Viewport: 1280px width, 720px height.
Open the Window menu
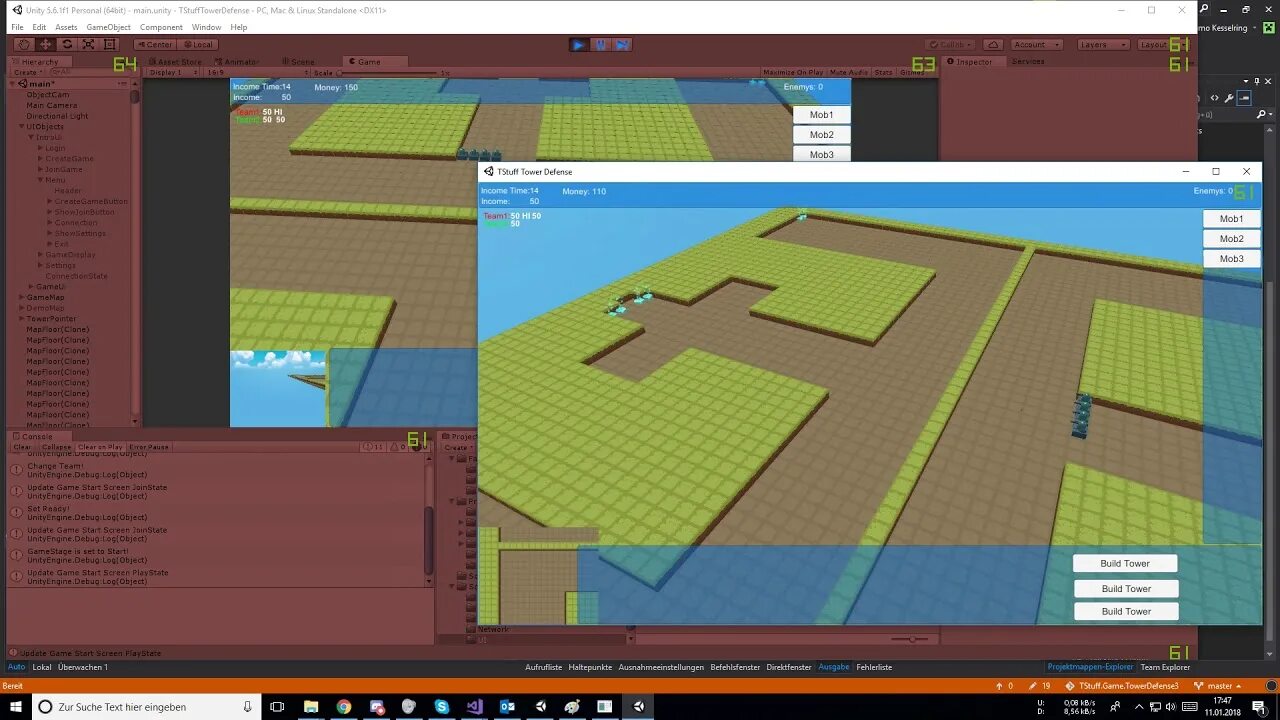click(206, 27)
